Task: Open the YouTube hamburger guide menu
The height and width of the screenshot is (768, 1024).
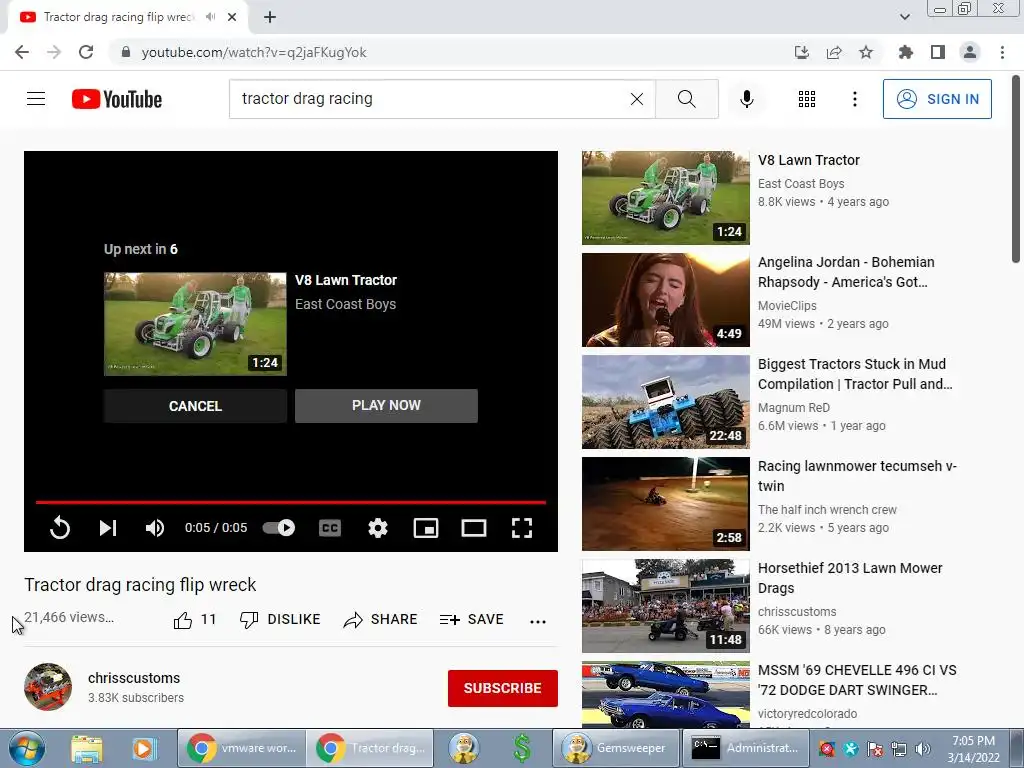Action: 36,99
